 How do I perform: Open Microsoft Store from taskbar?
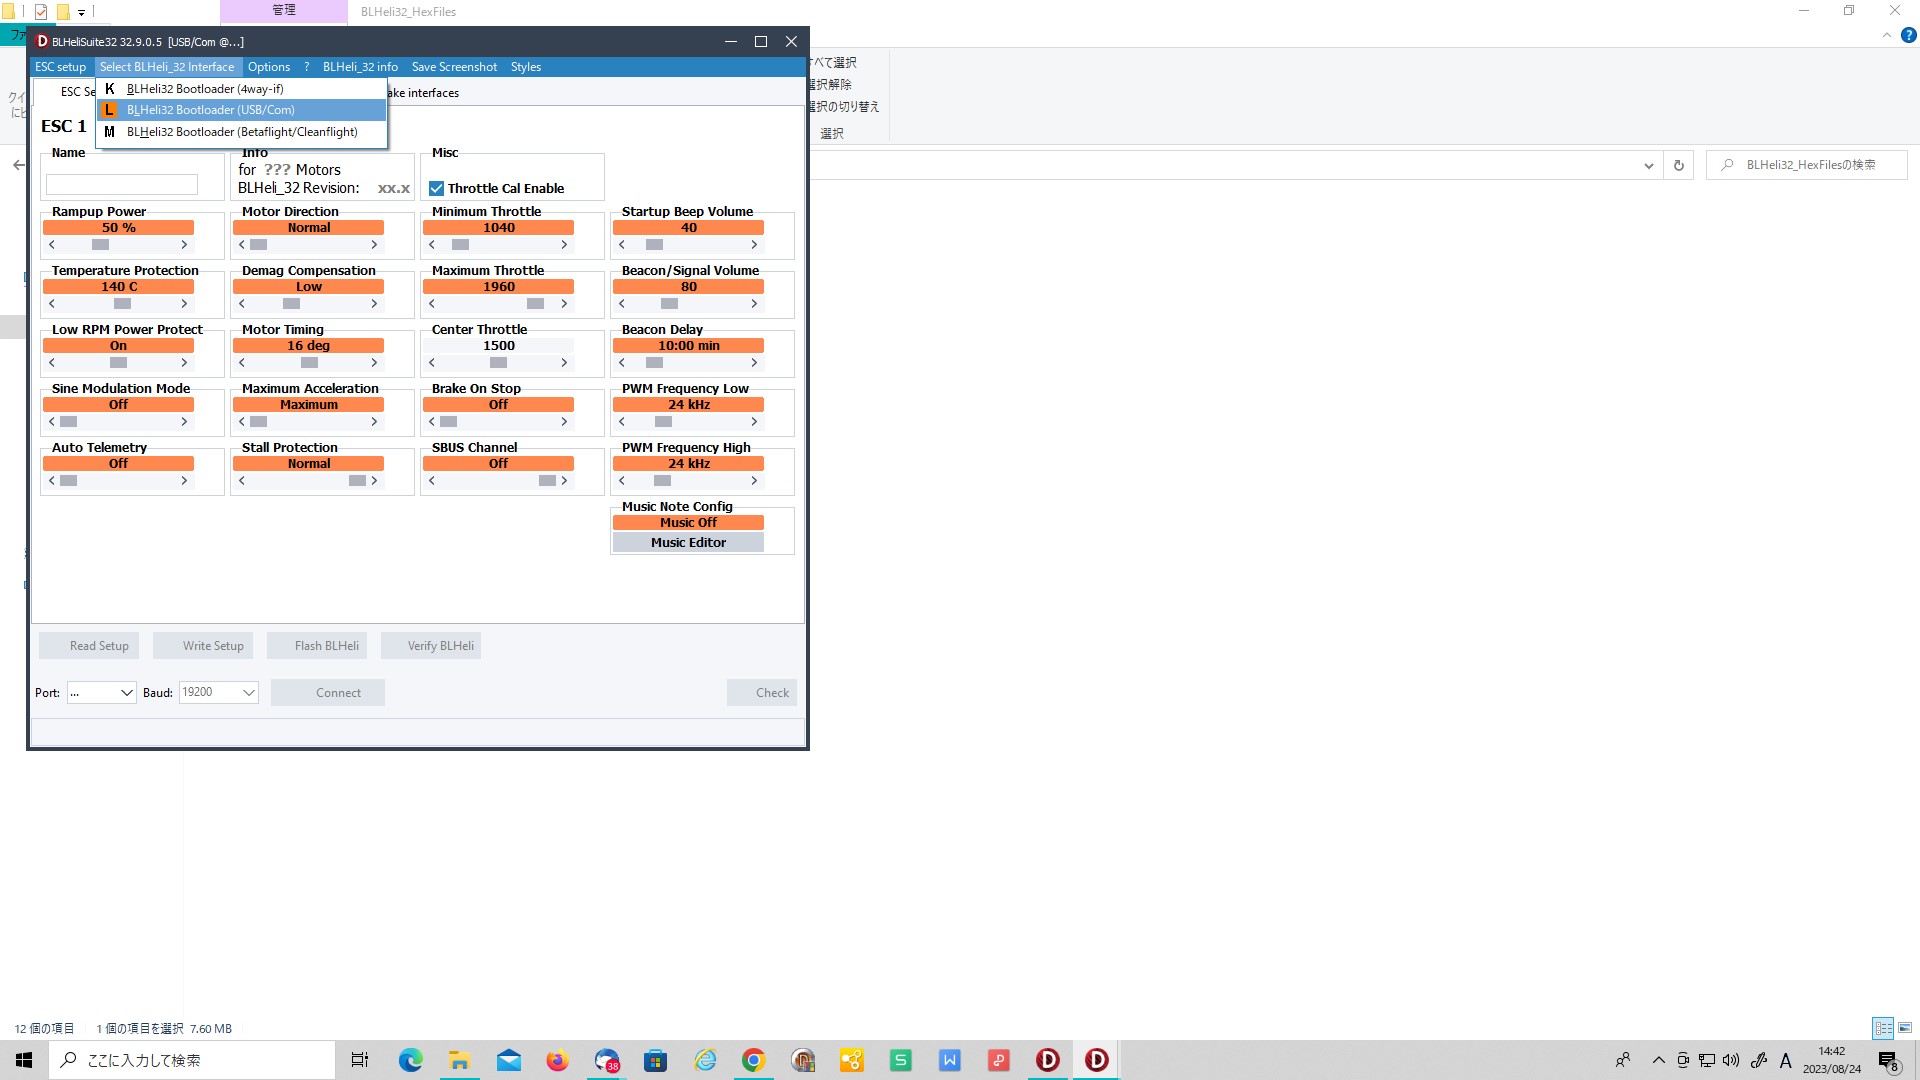coord(655,1060)
